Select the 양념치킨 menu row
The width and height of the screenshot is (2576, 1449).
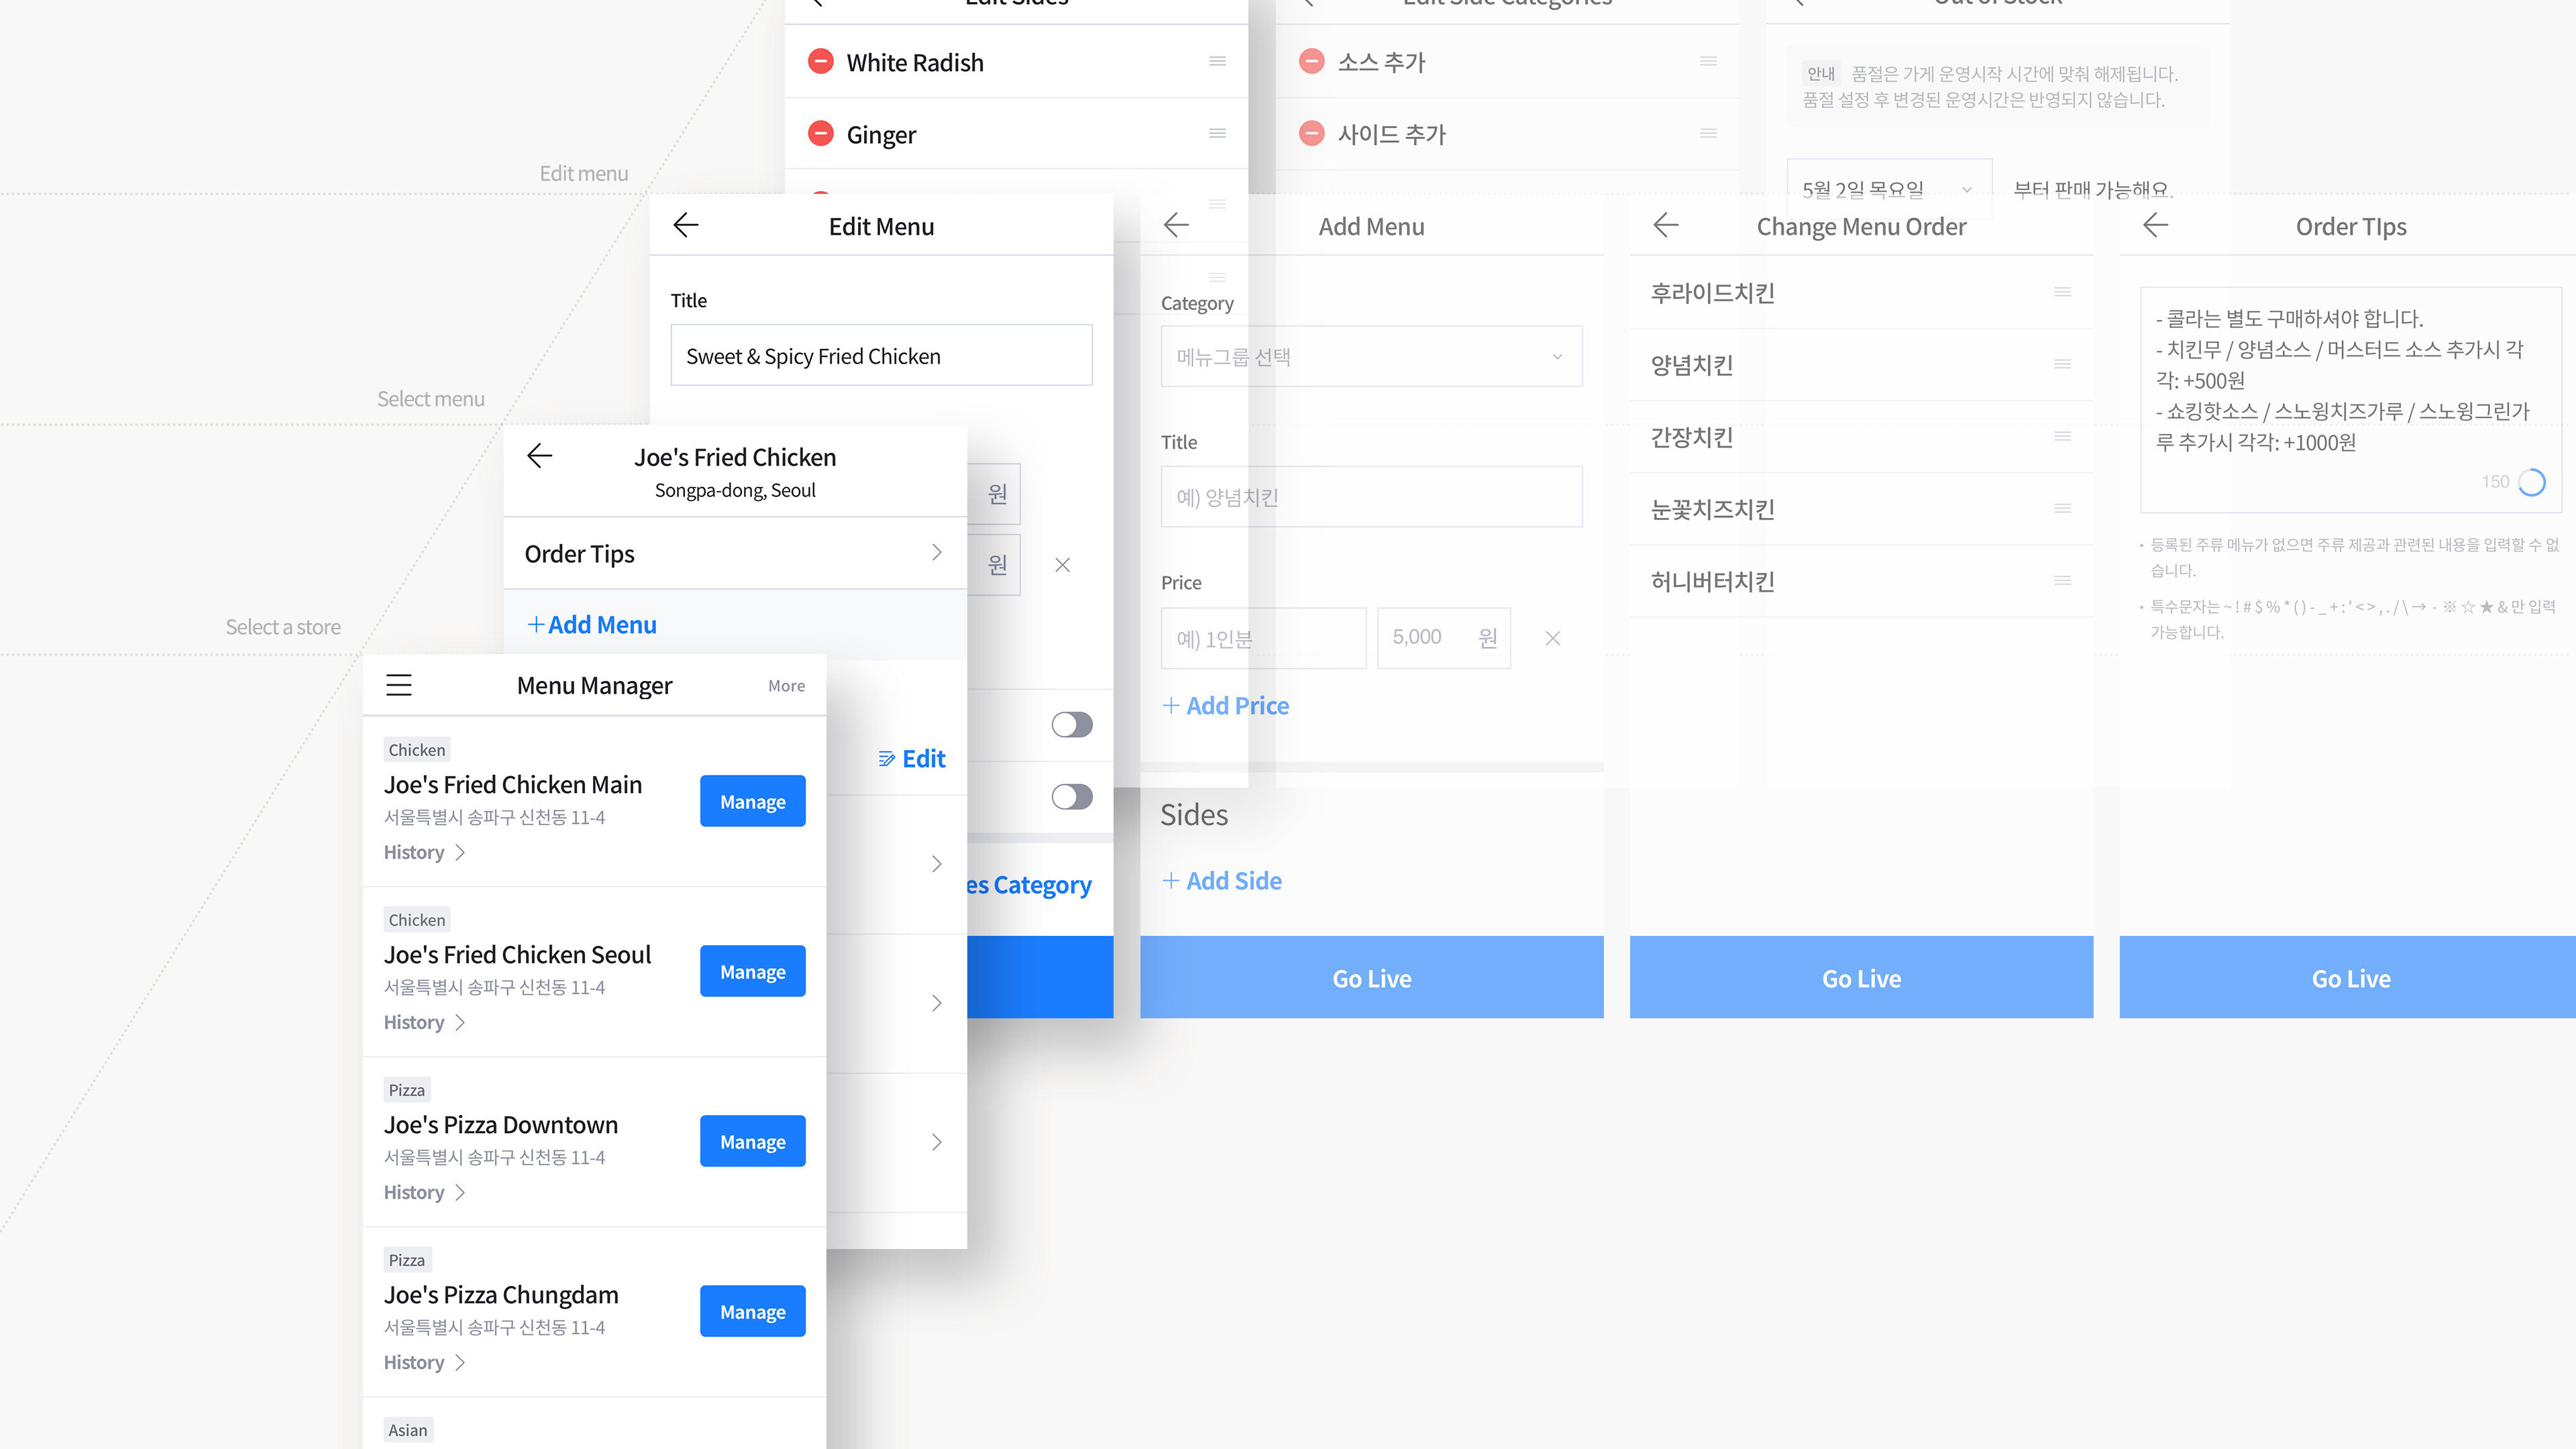[x=1861, y=365]
